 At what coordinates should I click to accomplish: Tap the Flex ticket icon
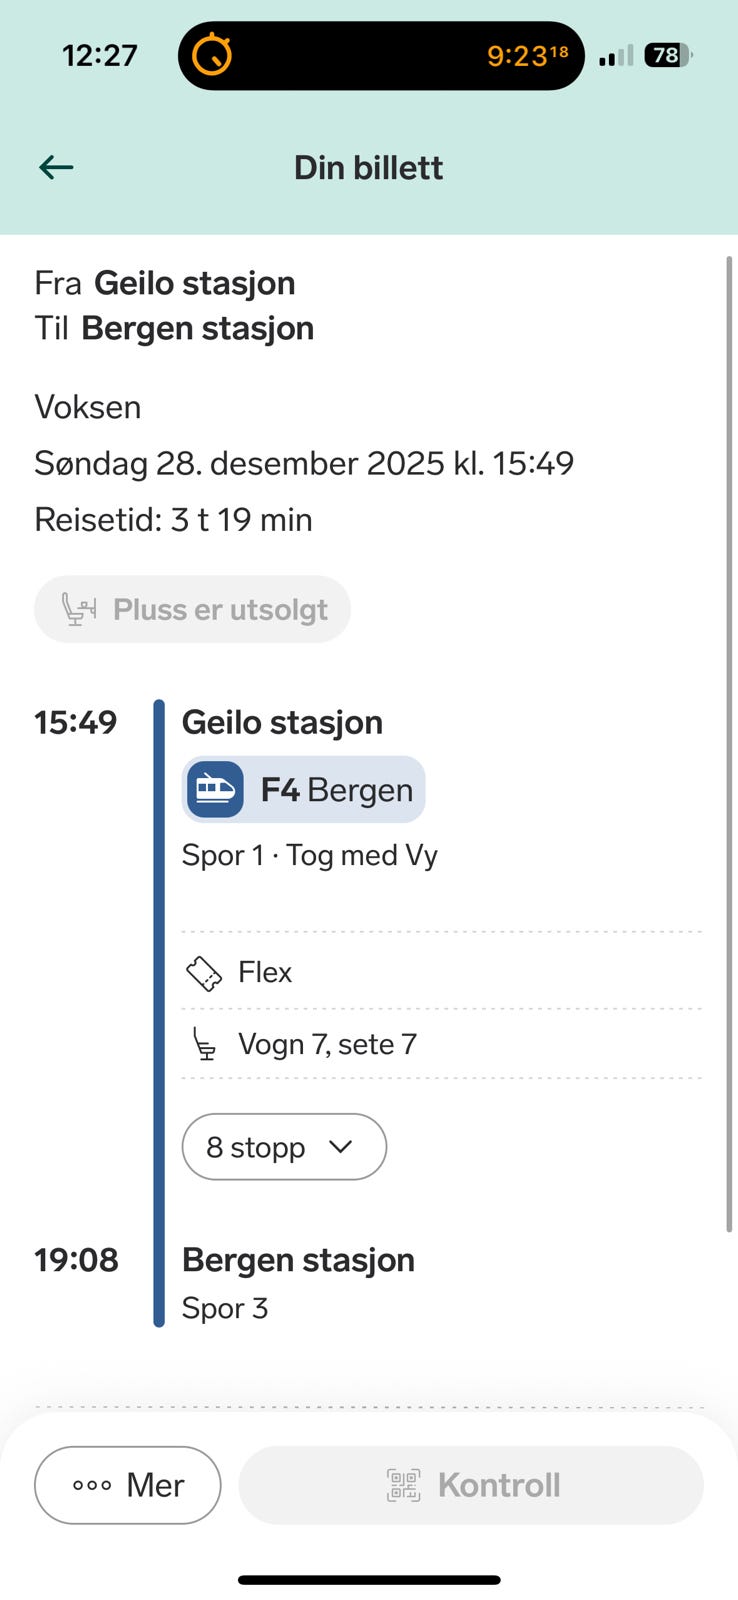coord(204,973)
